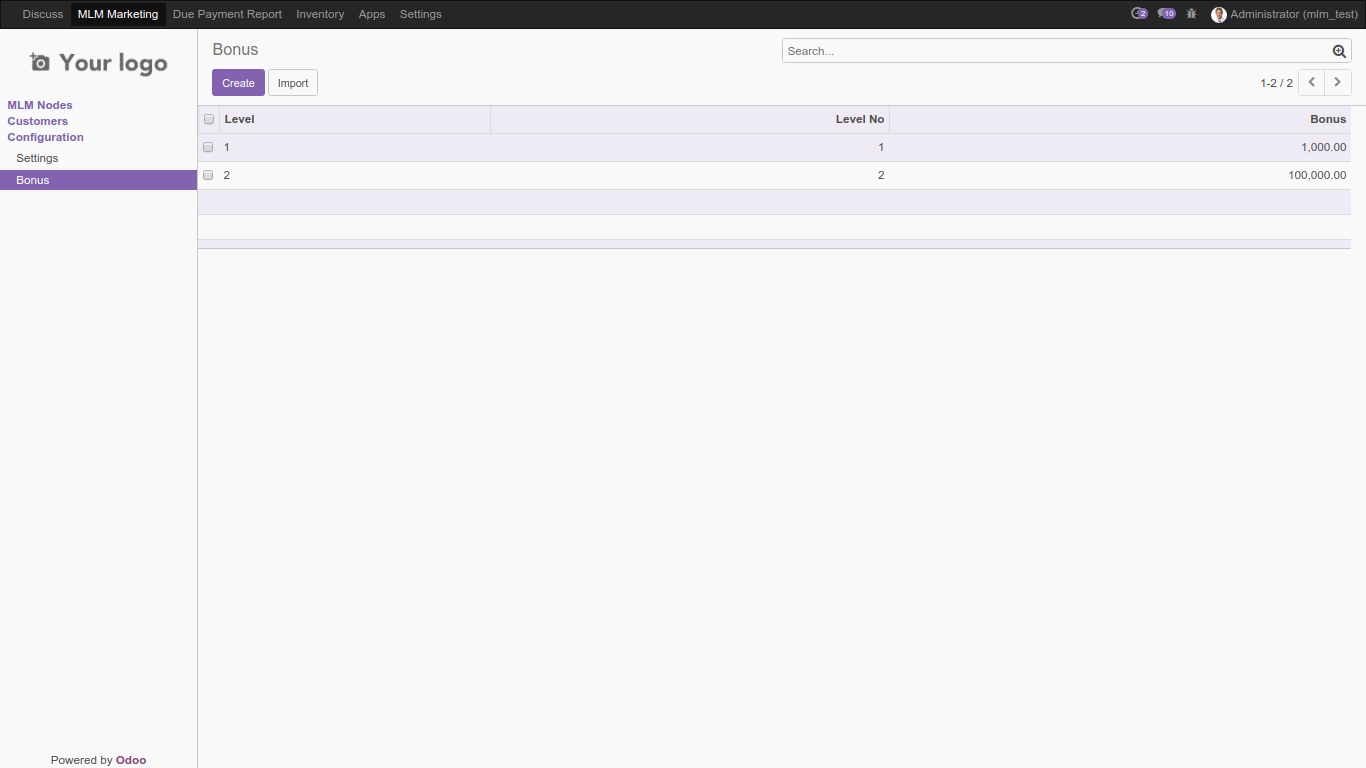The height and width of the screenshot is (768, 1366).
Task: Switch to the Discuss application
Action: tap(42, 14)
